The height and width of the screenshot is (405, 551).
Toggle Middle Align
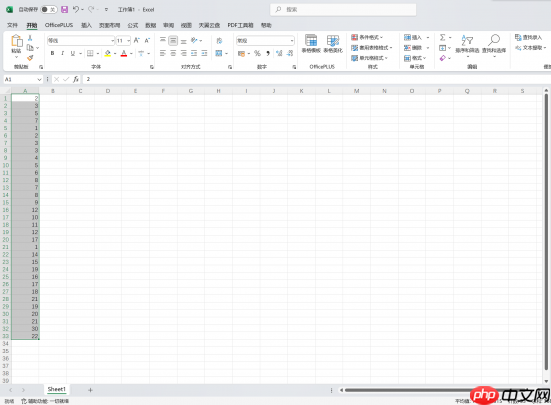point(173,41)
